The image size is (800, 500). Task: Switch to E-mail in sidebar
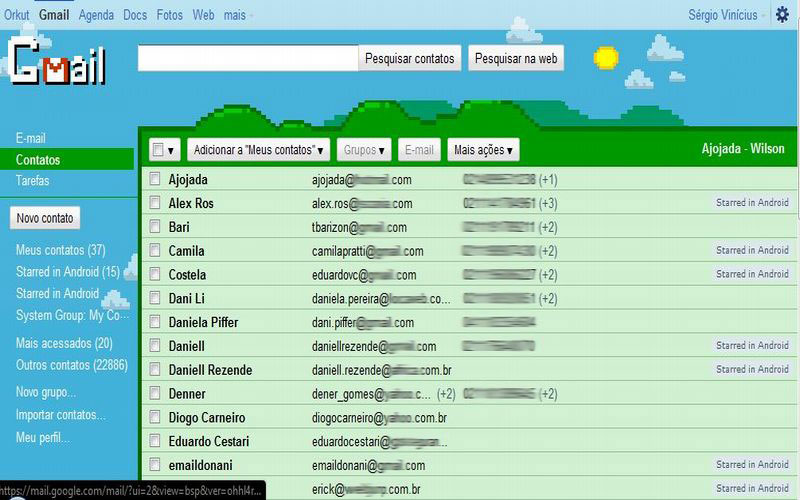coord(31,138)
